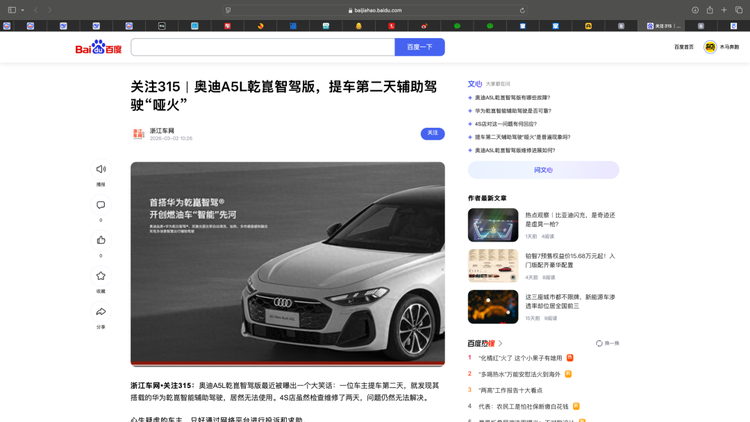Image resolution: width=750 pixels, height=422 pixels.
Task: Expand the 百度热搜 chevron arrow
Action: (x=501, y=343)
